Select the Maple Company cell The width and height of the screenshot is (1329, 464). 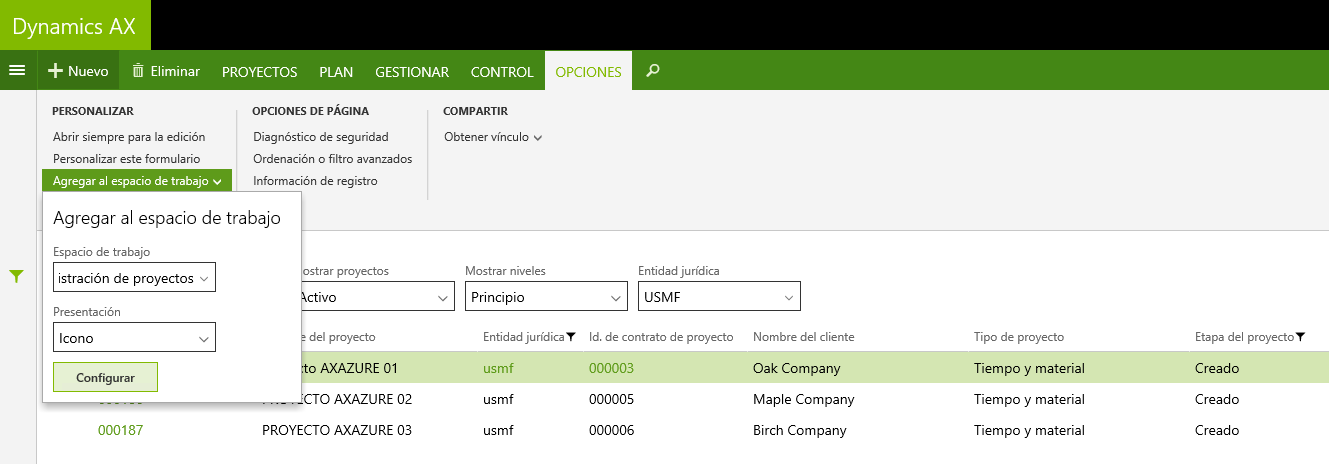pos(804,399)
